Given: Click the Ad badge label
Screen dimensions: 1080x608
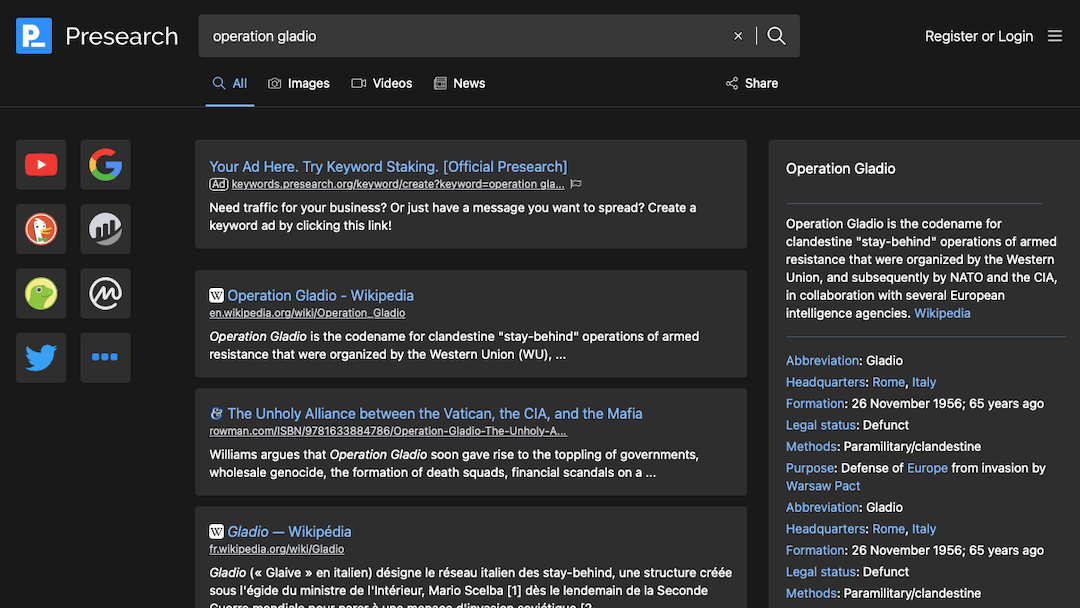Looking at the screenshot, I should [218, 184].
